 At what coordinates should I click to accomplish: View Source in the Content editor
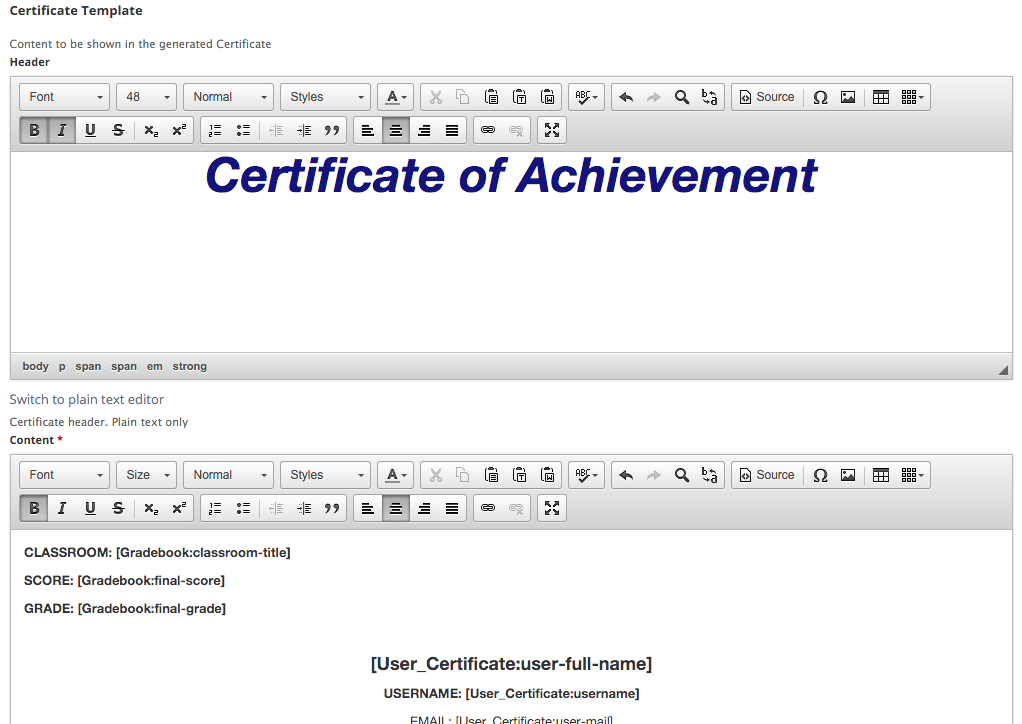click(x=768, y=475)
